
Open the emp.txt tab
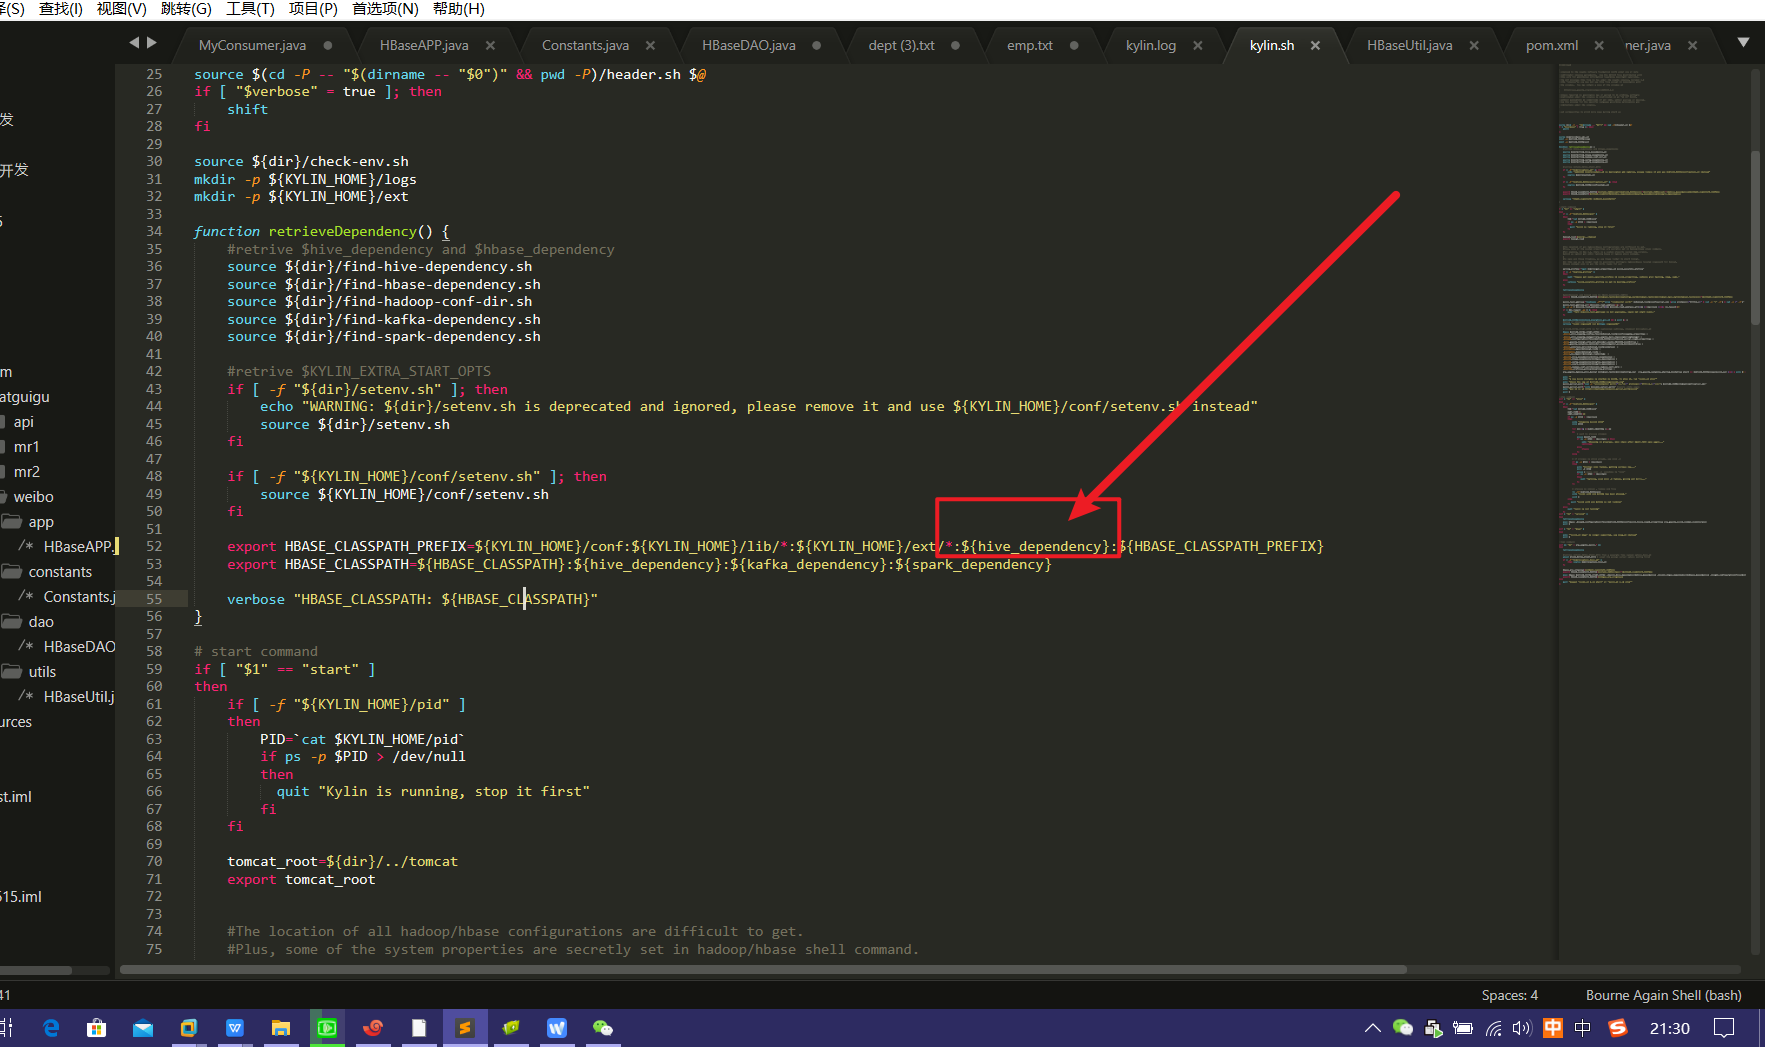click(x=1029, y=45)
